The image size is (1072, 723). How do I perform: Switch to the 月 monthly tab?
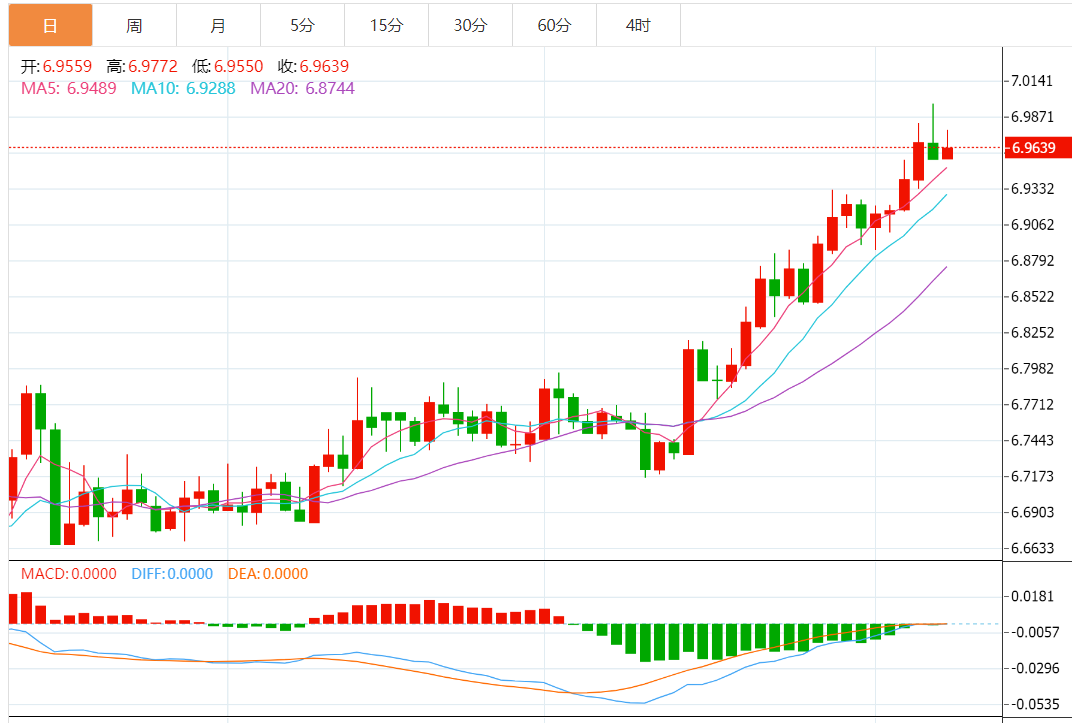click(x=219, y=25)
